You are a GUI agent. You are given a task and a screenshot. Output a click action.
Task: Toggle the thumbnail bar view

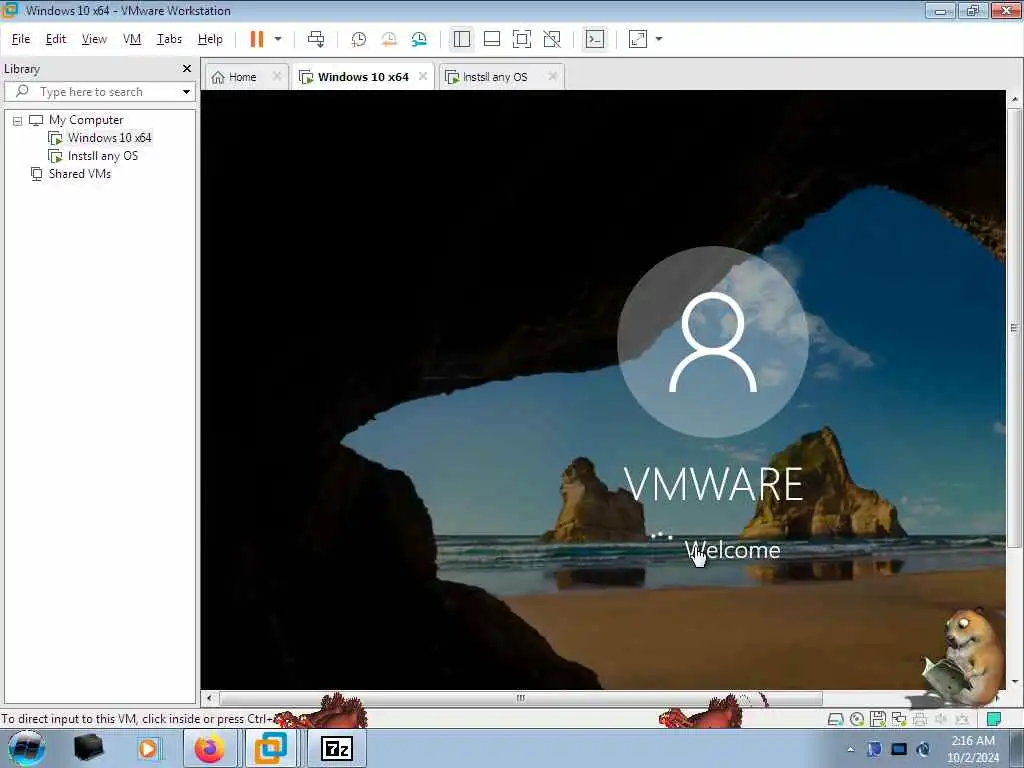pos(492,39)
